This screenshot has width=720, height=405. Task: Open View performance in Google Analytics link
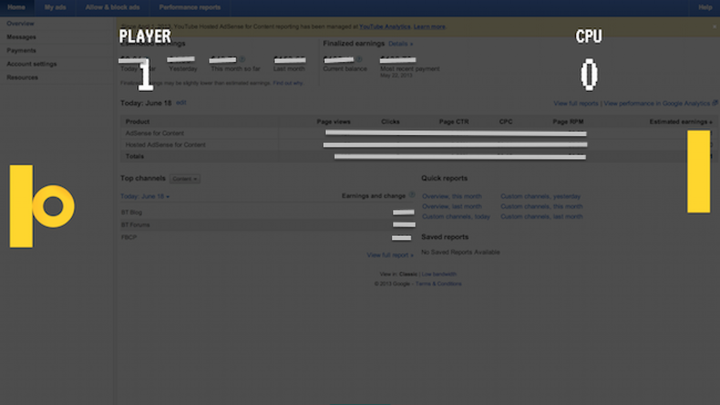coord(657,103)
